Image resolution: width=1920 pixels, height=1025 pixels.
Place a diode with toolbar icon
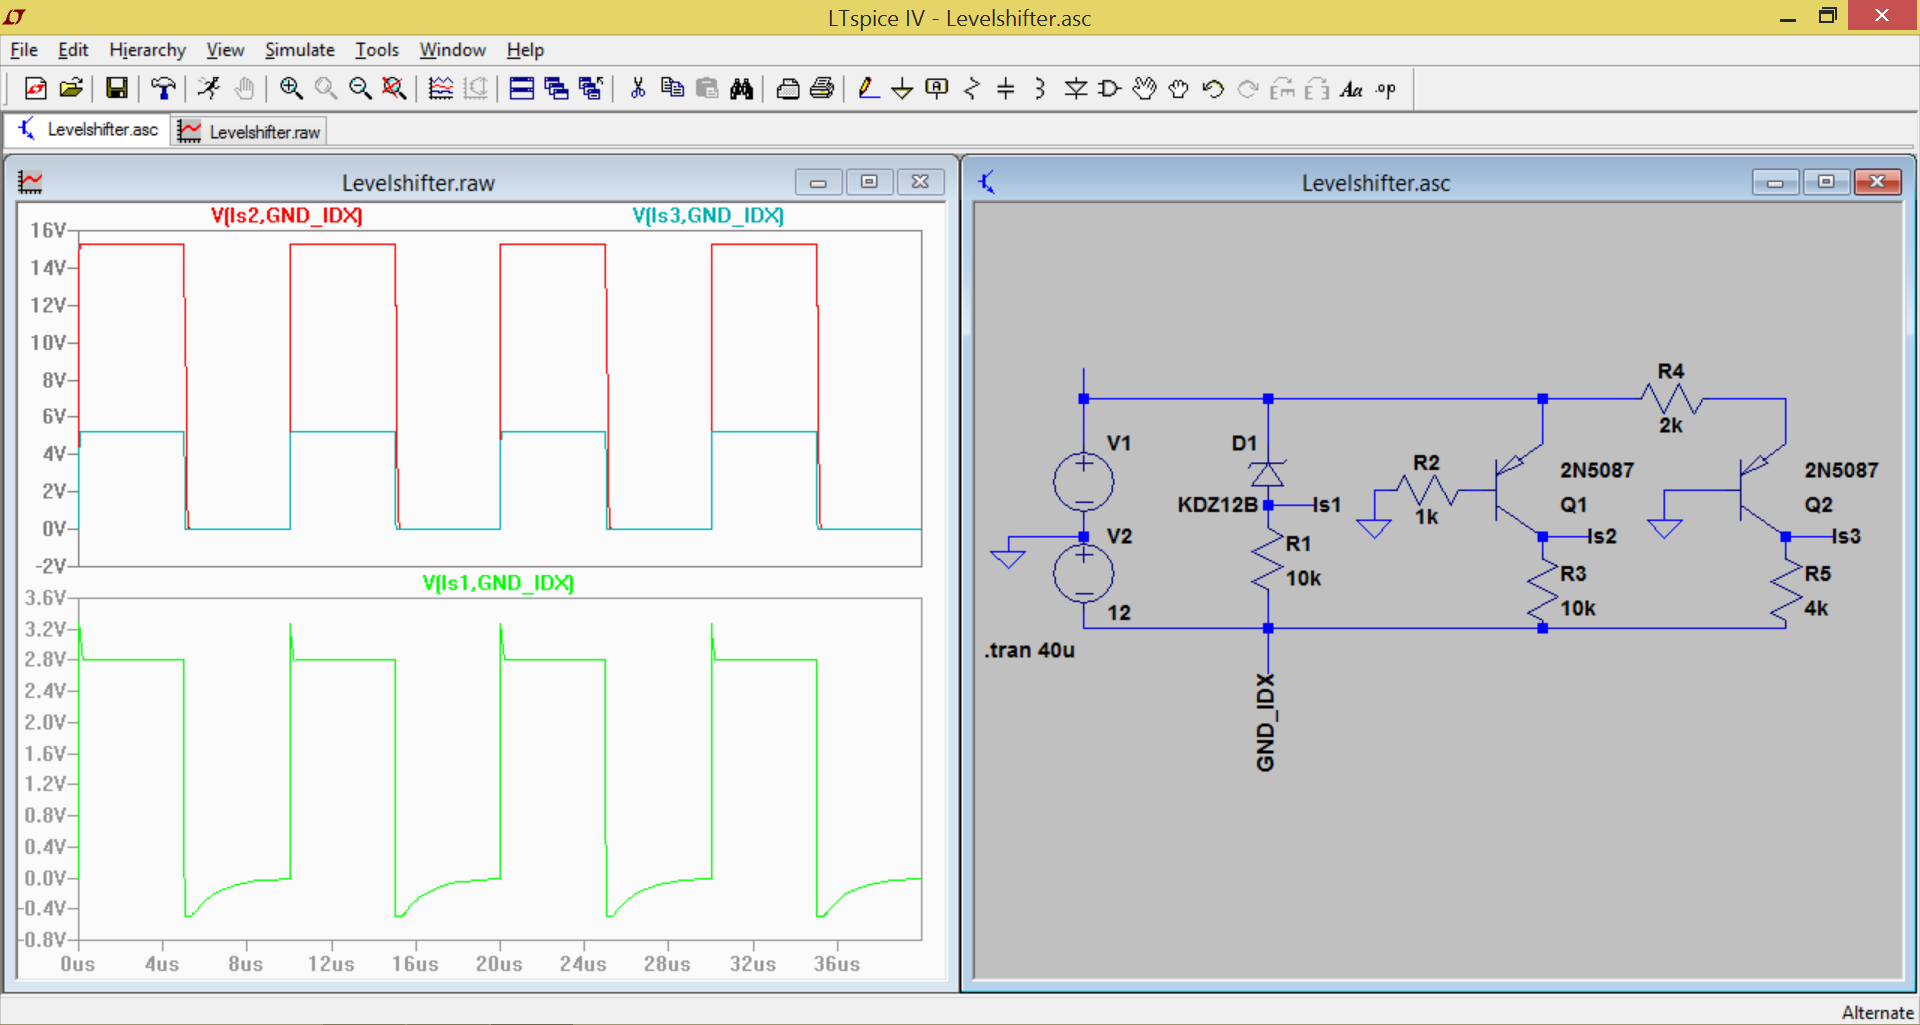(x=1076, y=89)
